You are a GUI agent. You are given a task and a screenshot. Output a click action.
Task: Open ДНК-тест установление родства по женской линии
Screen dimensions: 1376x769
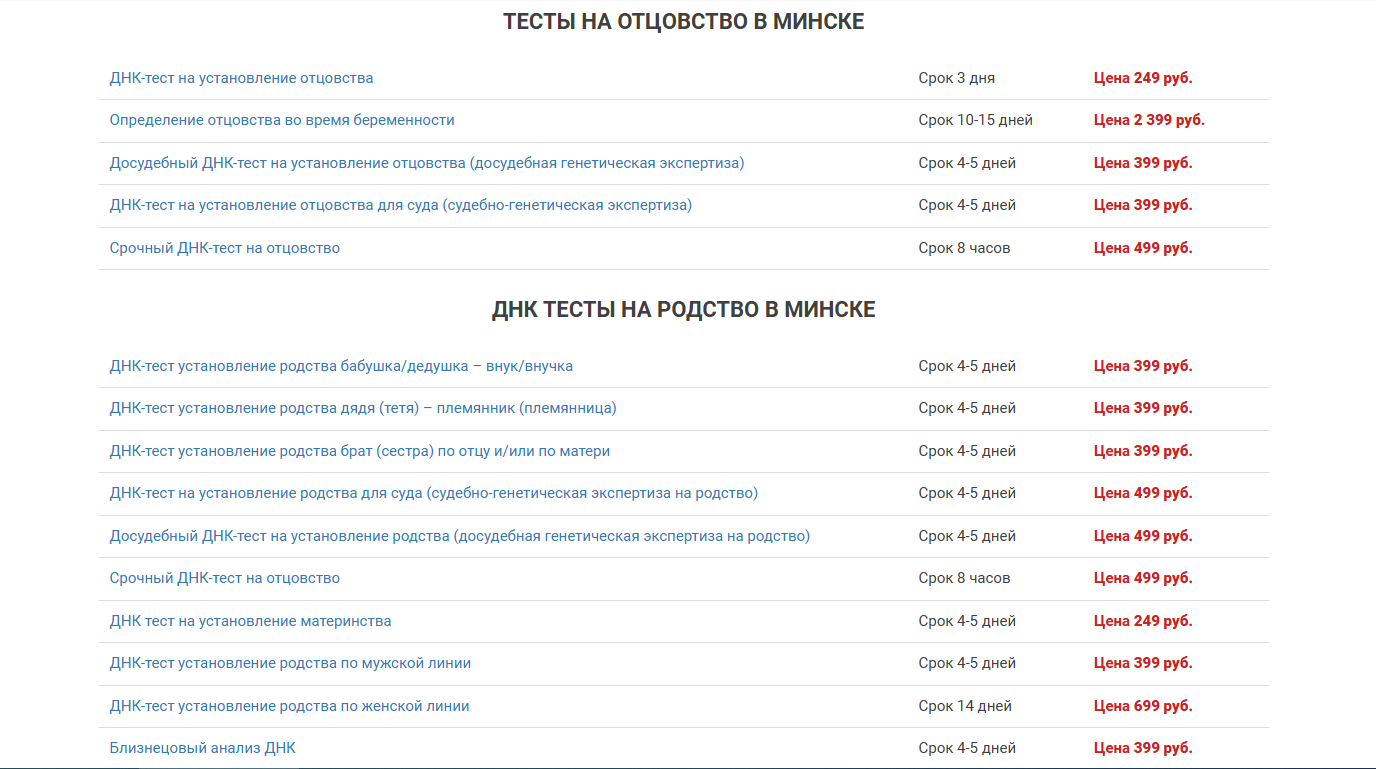click(x=288, y=705)
